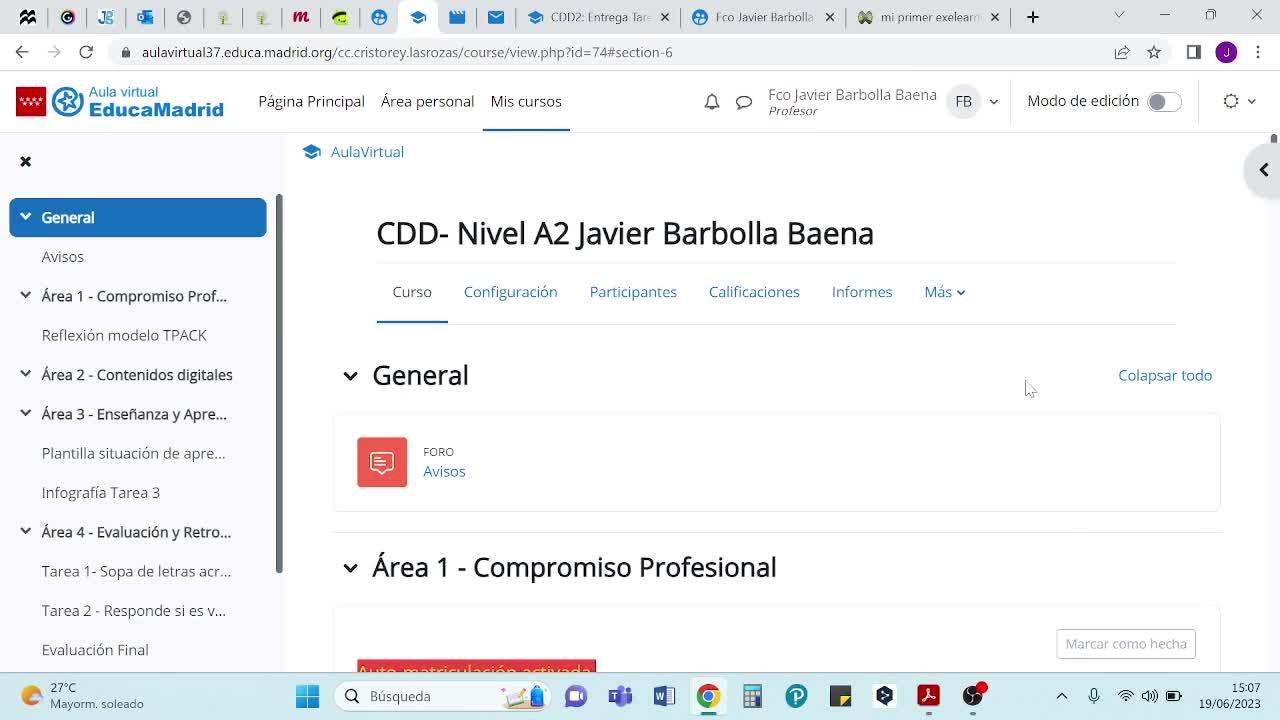Open a new browser tab
Viewport: 1280px width, 720px height.
point(1033,17)
